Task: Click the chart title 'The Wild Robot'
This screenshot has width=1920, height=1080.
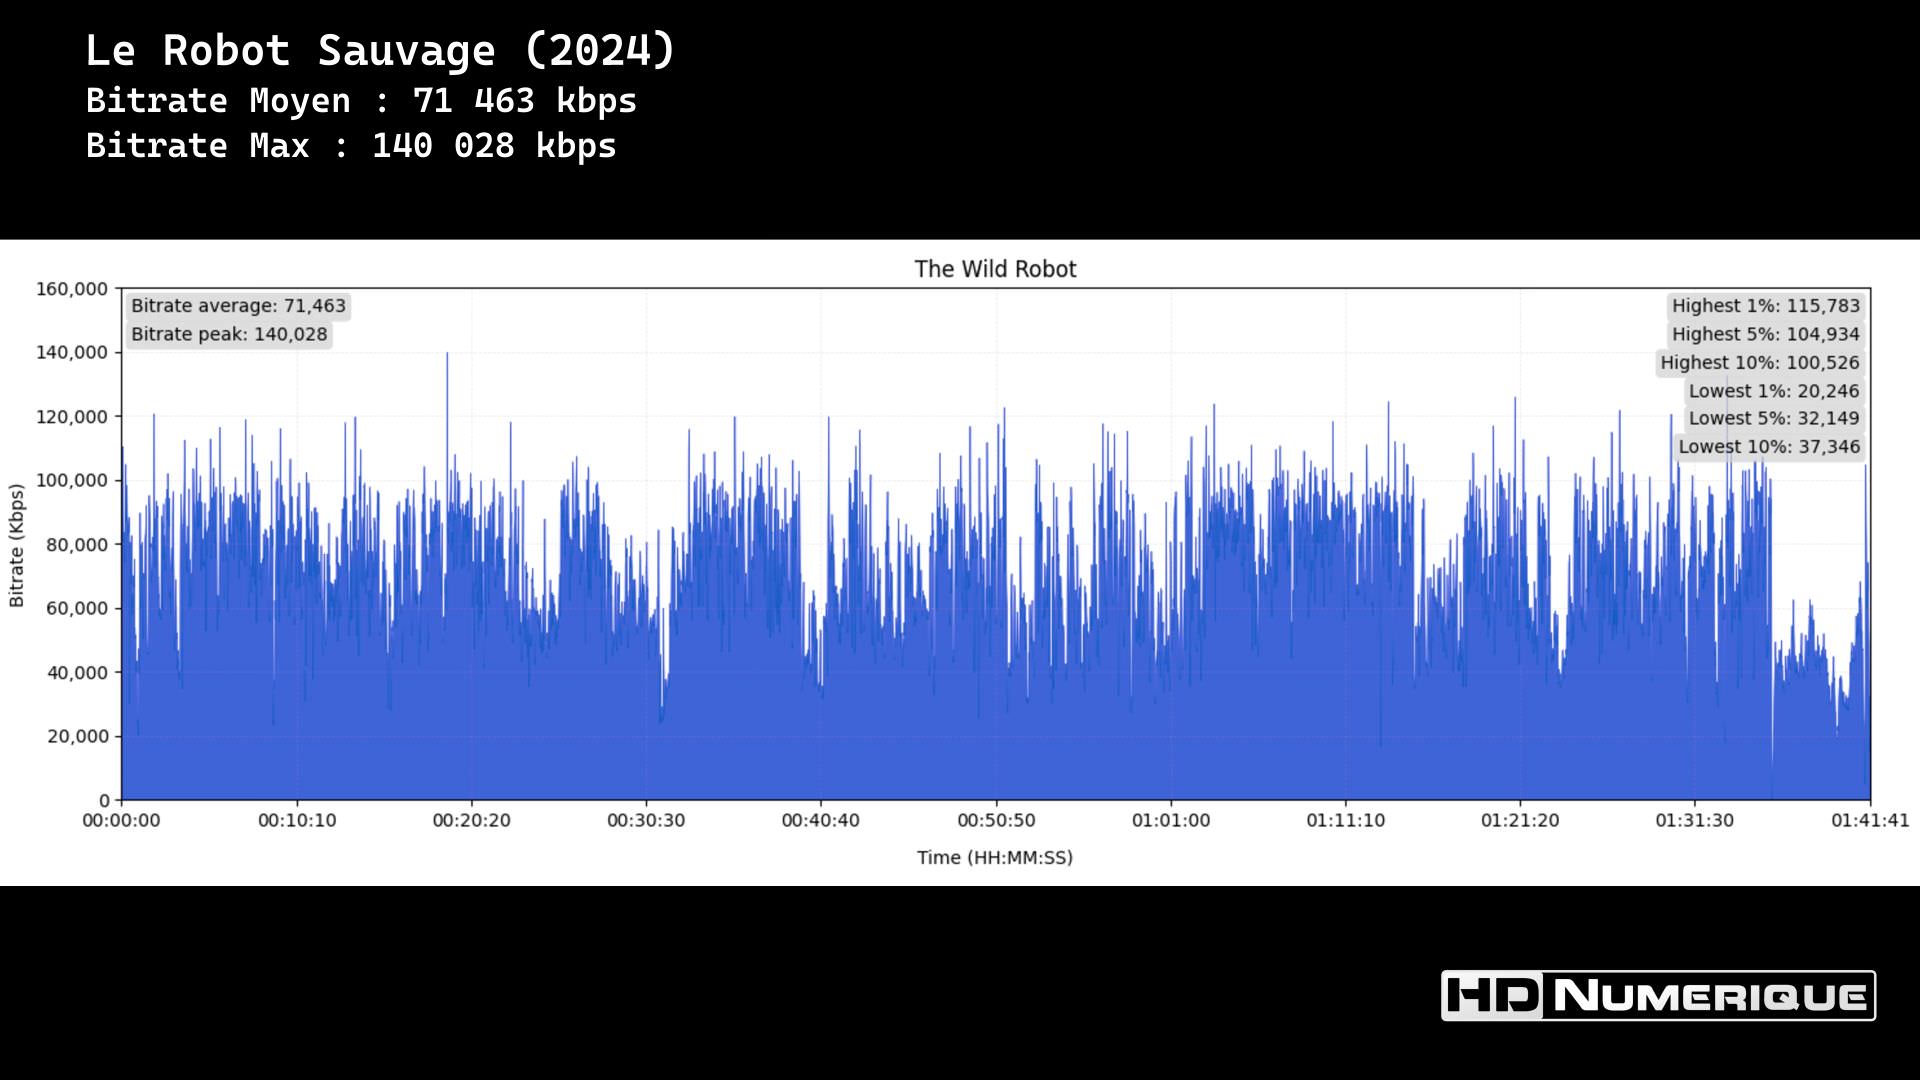Action: click(995, 269)
